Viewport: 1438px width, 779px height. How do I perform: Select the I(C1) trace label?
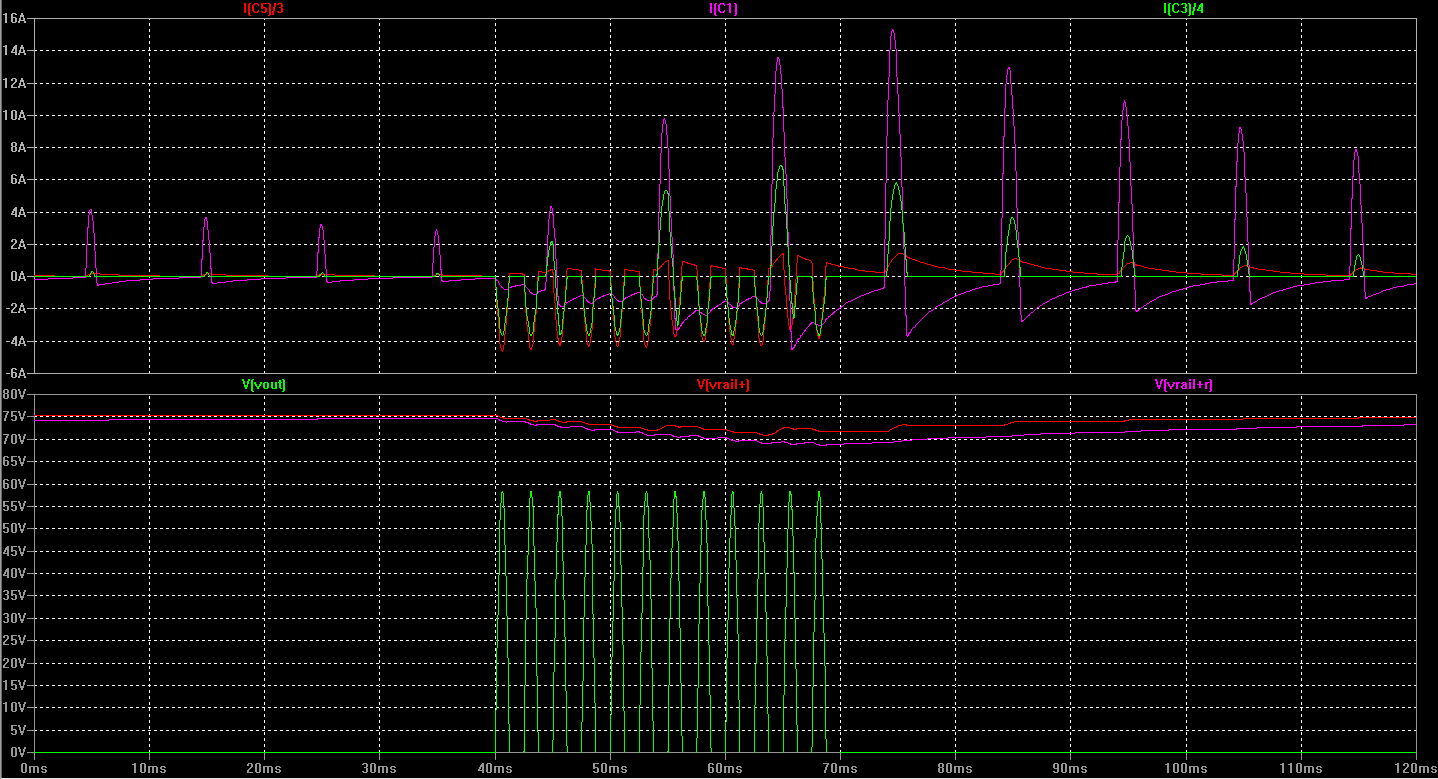723,9
